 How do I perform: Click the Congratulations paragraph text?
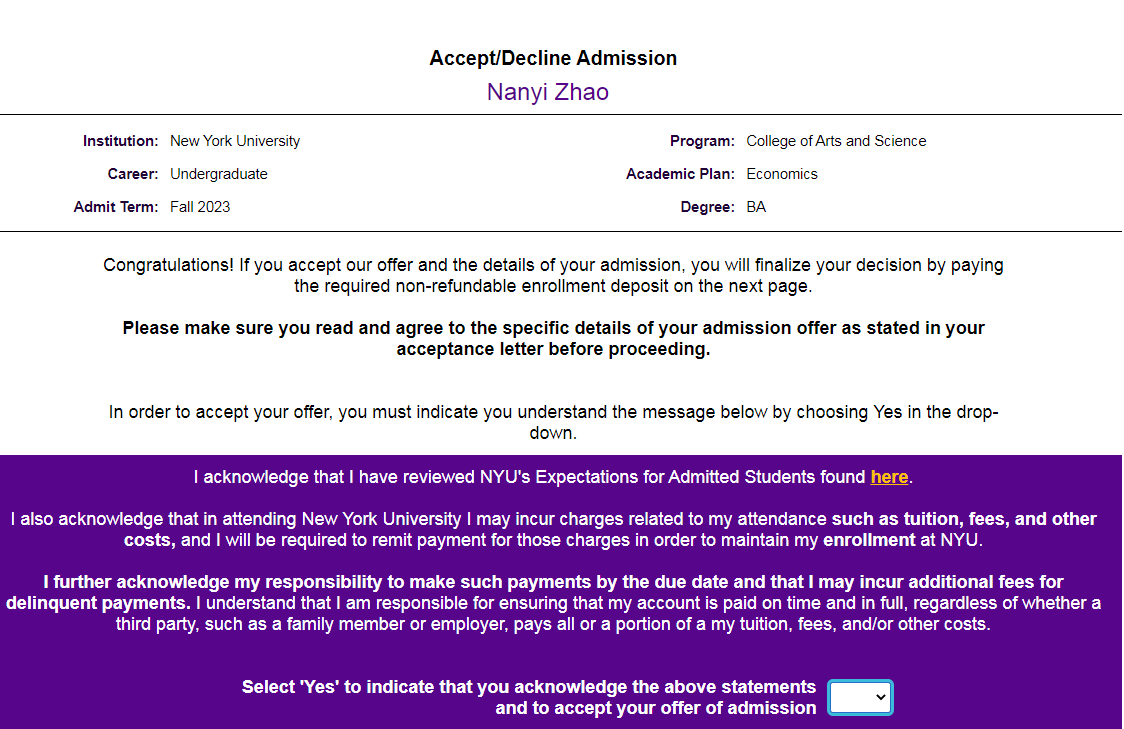point(553,276)
